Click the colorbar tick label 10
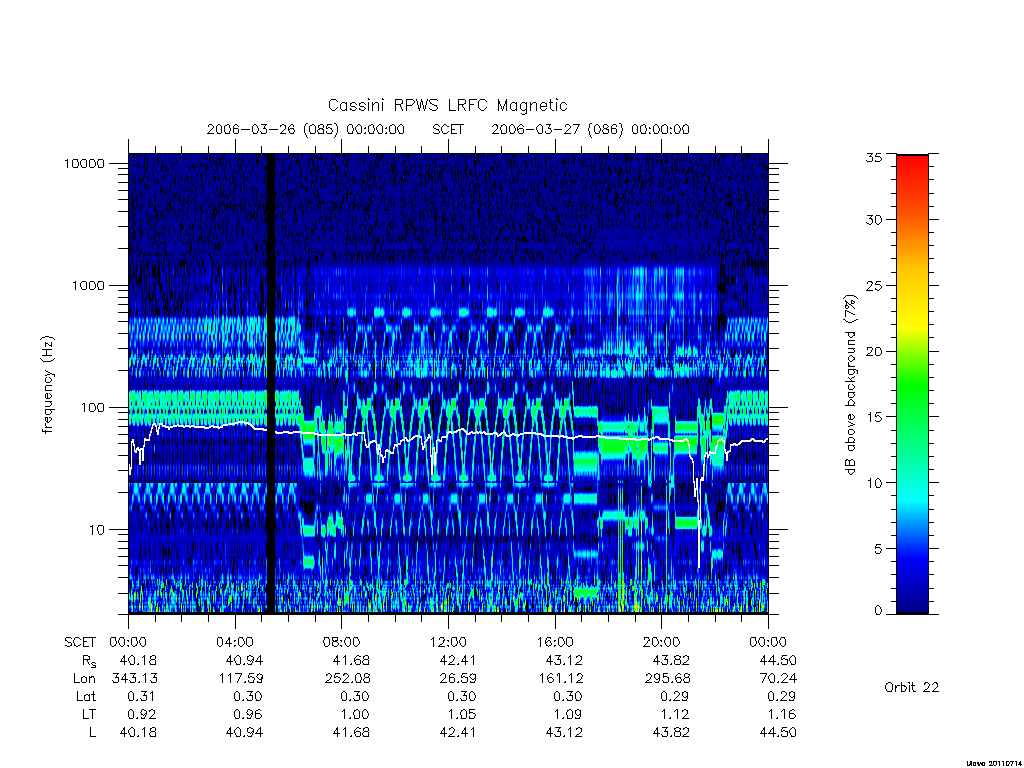1024x768 pixels. tap(874, 483)
